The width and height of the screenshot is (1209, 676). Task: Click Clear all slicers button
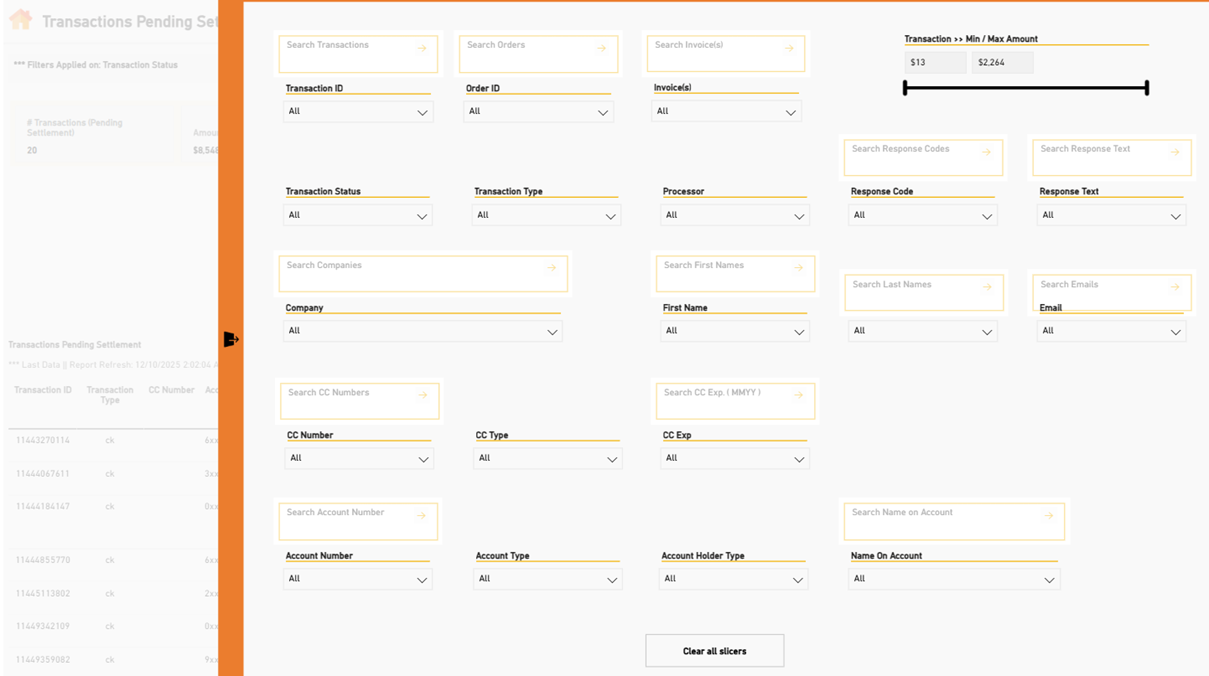click(715, 651)
